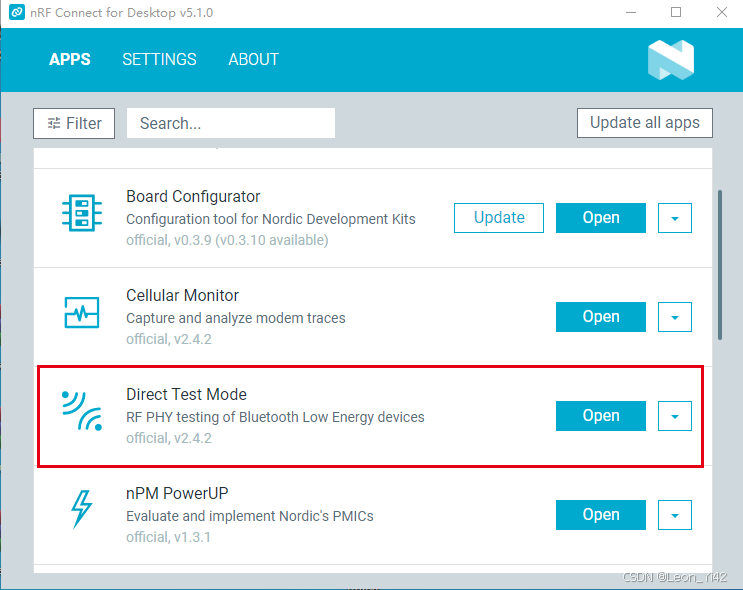This screenshot has height=590, width=743.
Task: Open the ABOUT tab
Action: click(x=254, y=59)
